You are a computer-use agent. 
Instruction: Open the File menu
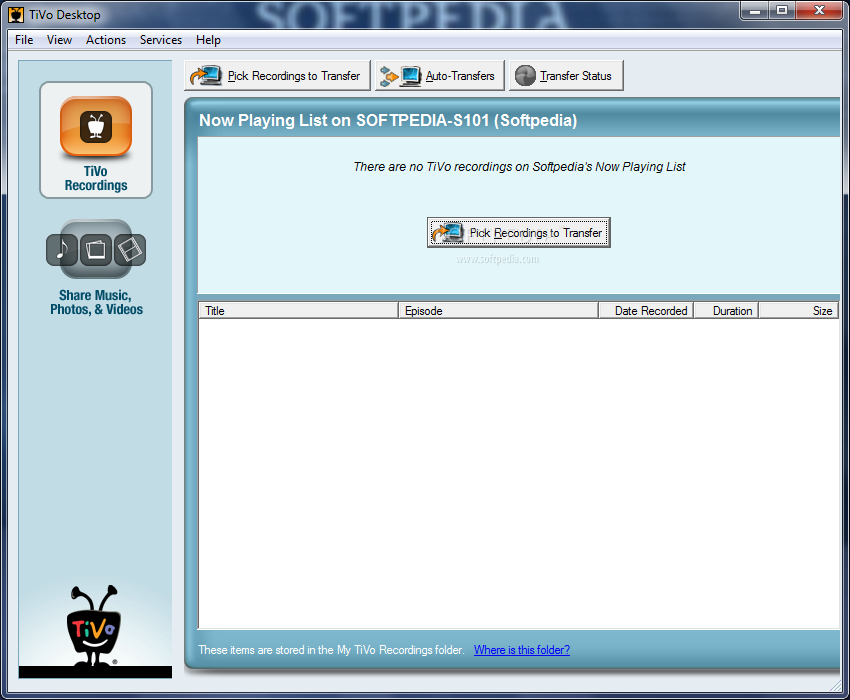[24, 40]
